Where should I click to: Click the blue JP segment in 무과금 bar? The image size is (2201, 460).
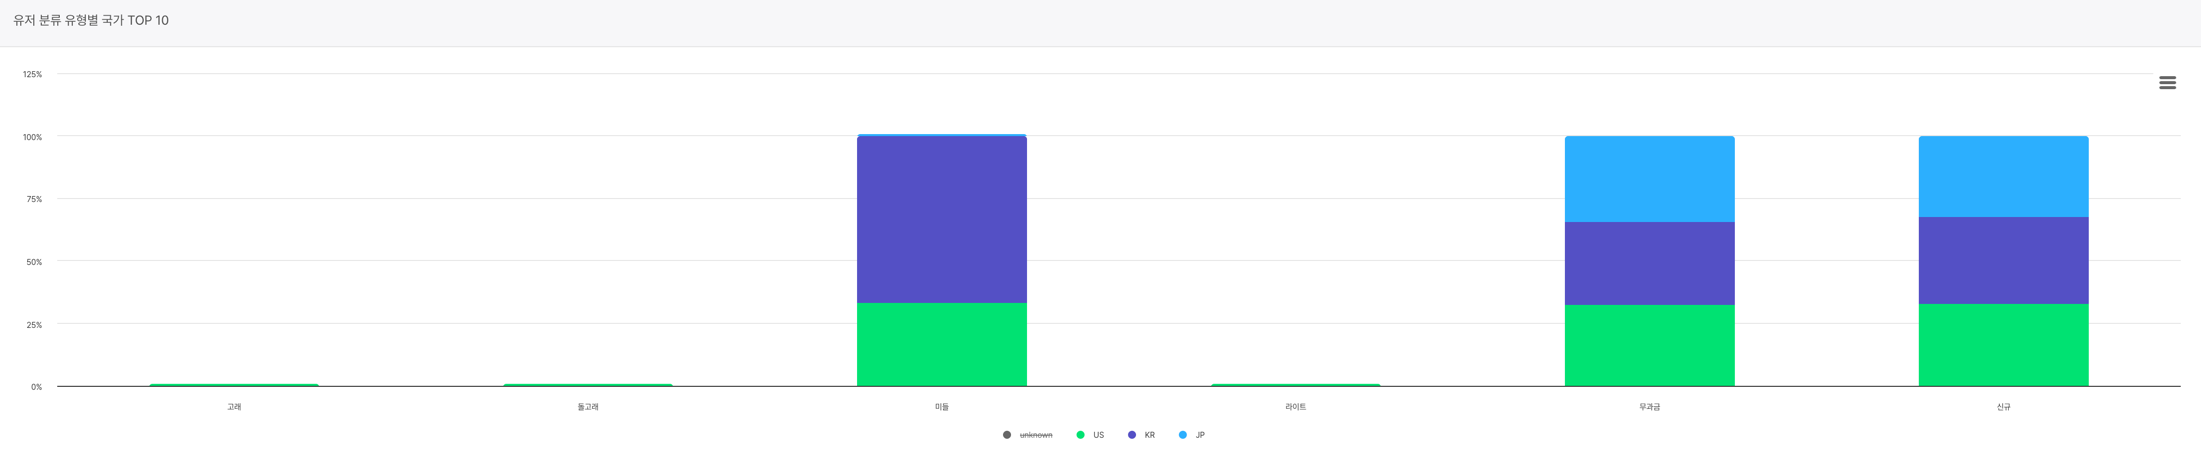point(1649,179)
